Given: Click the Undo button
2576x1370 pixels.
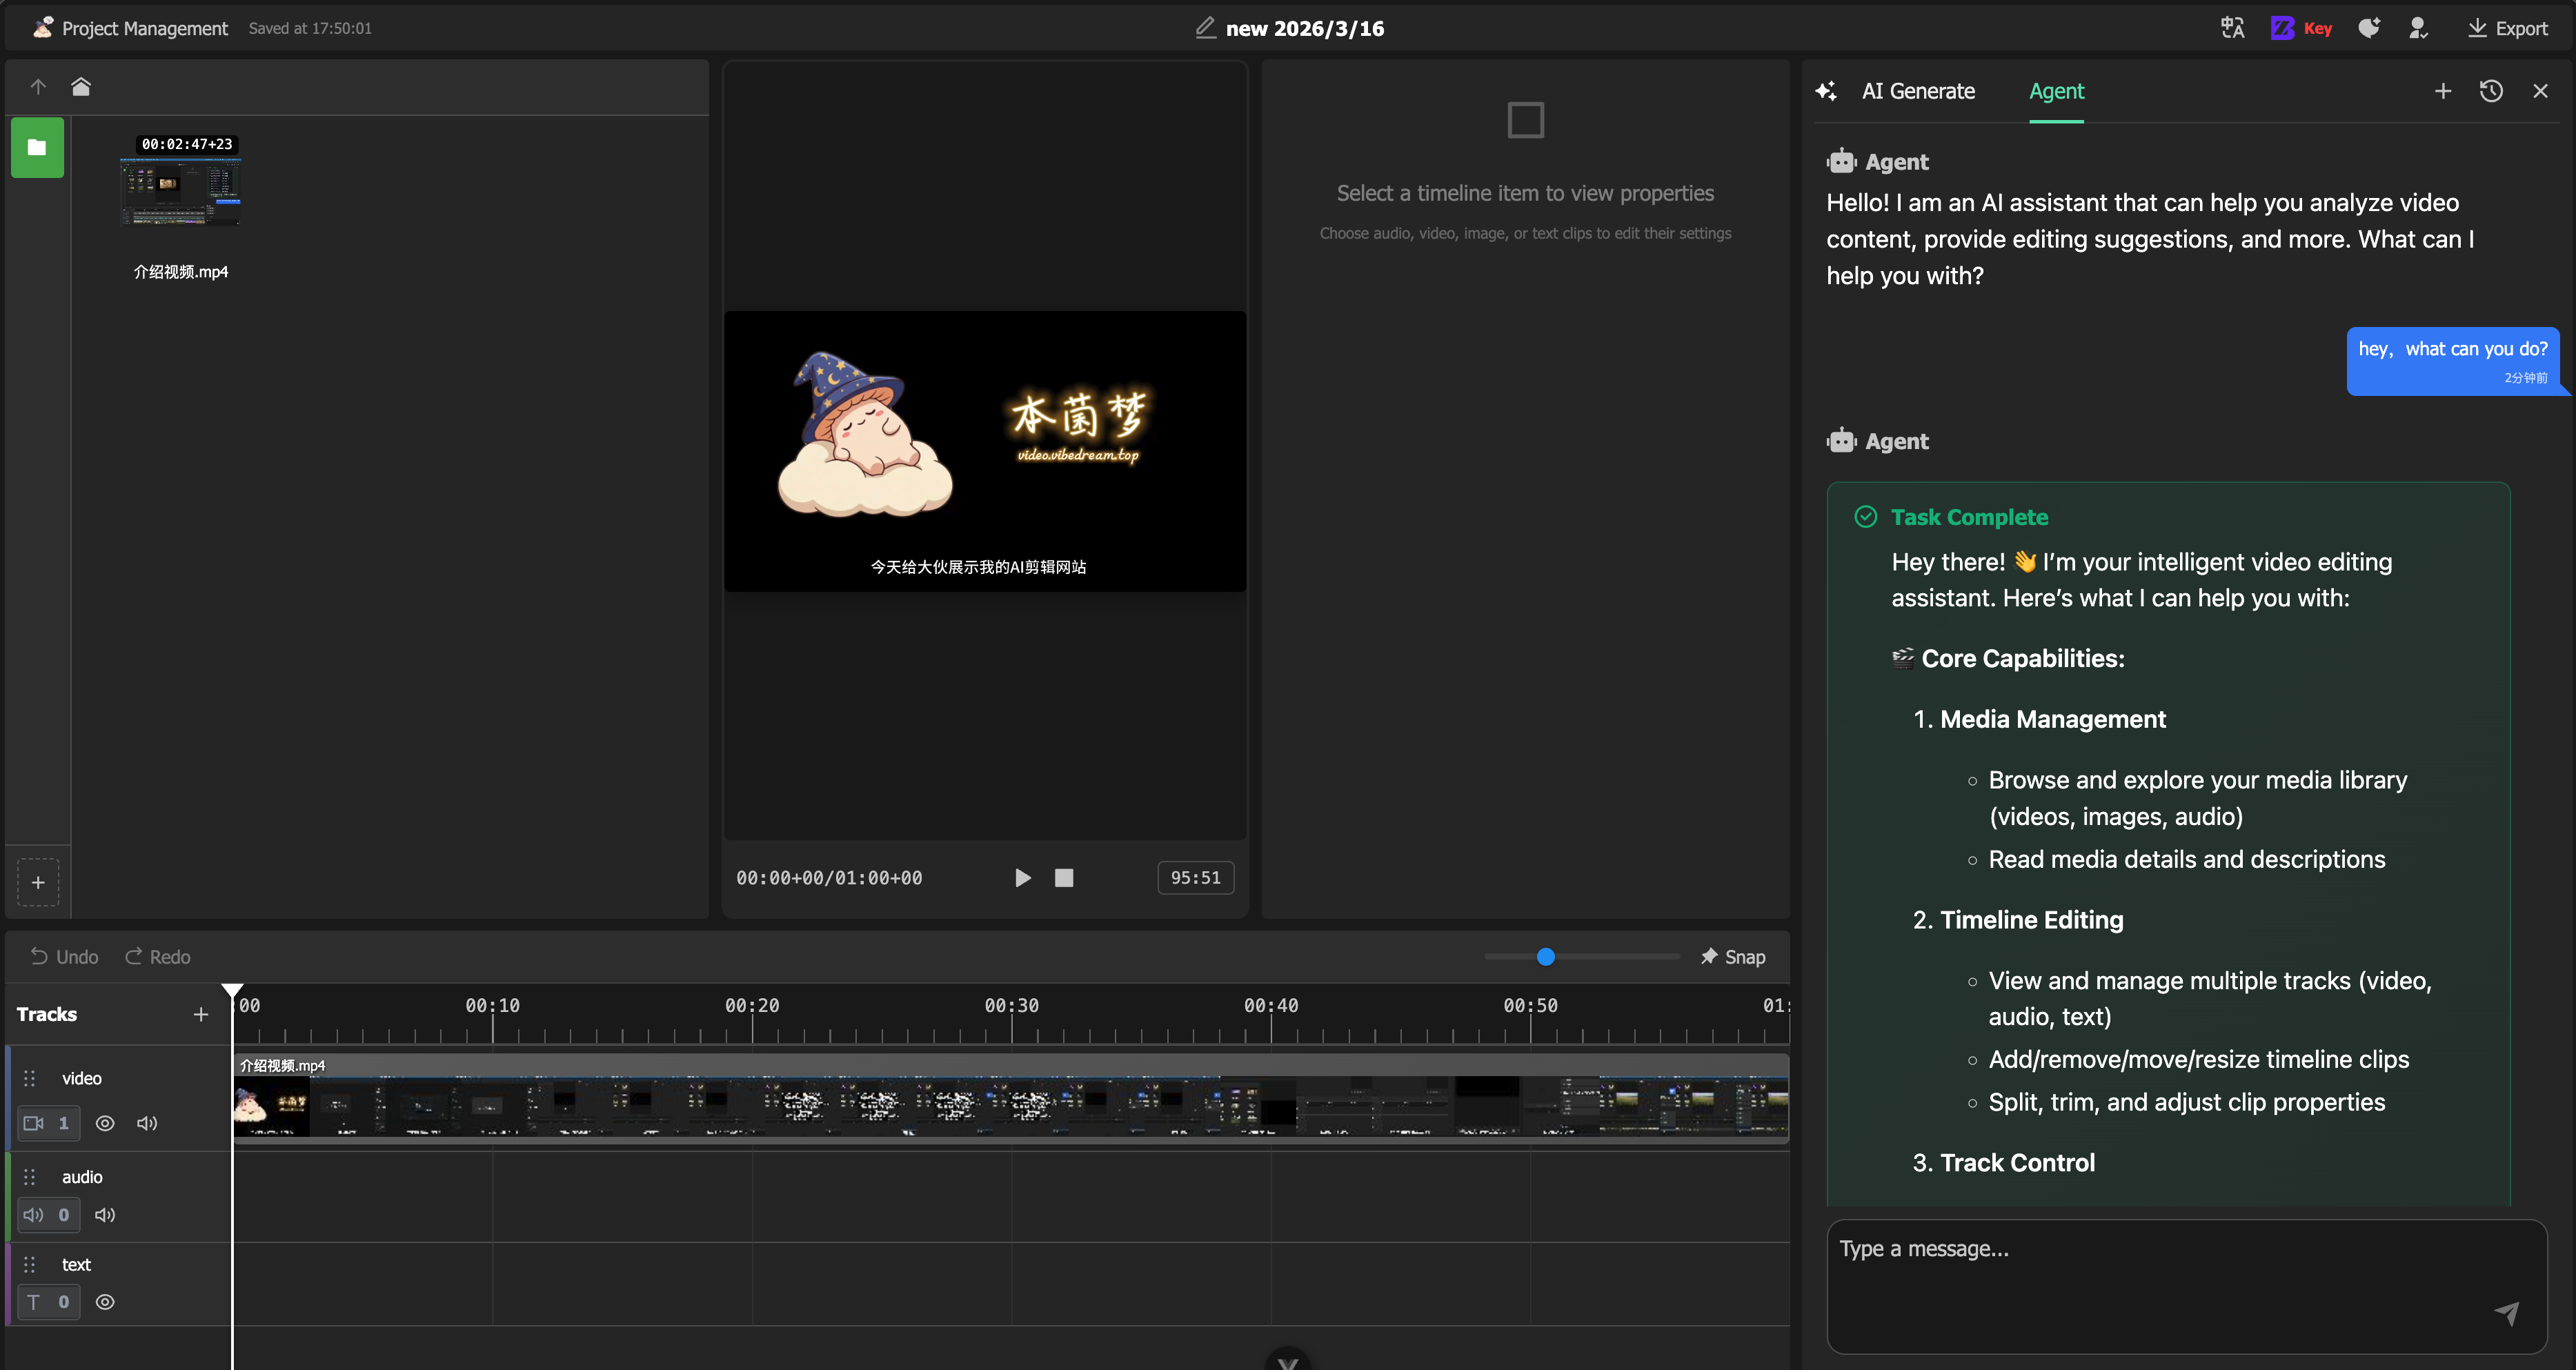Looking at the screenshot, I should pyautogui.click(x=65, y=957).
